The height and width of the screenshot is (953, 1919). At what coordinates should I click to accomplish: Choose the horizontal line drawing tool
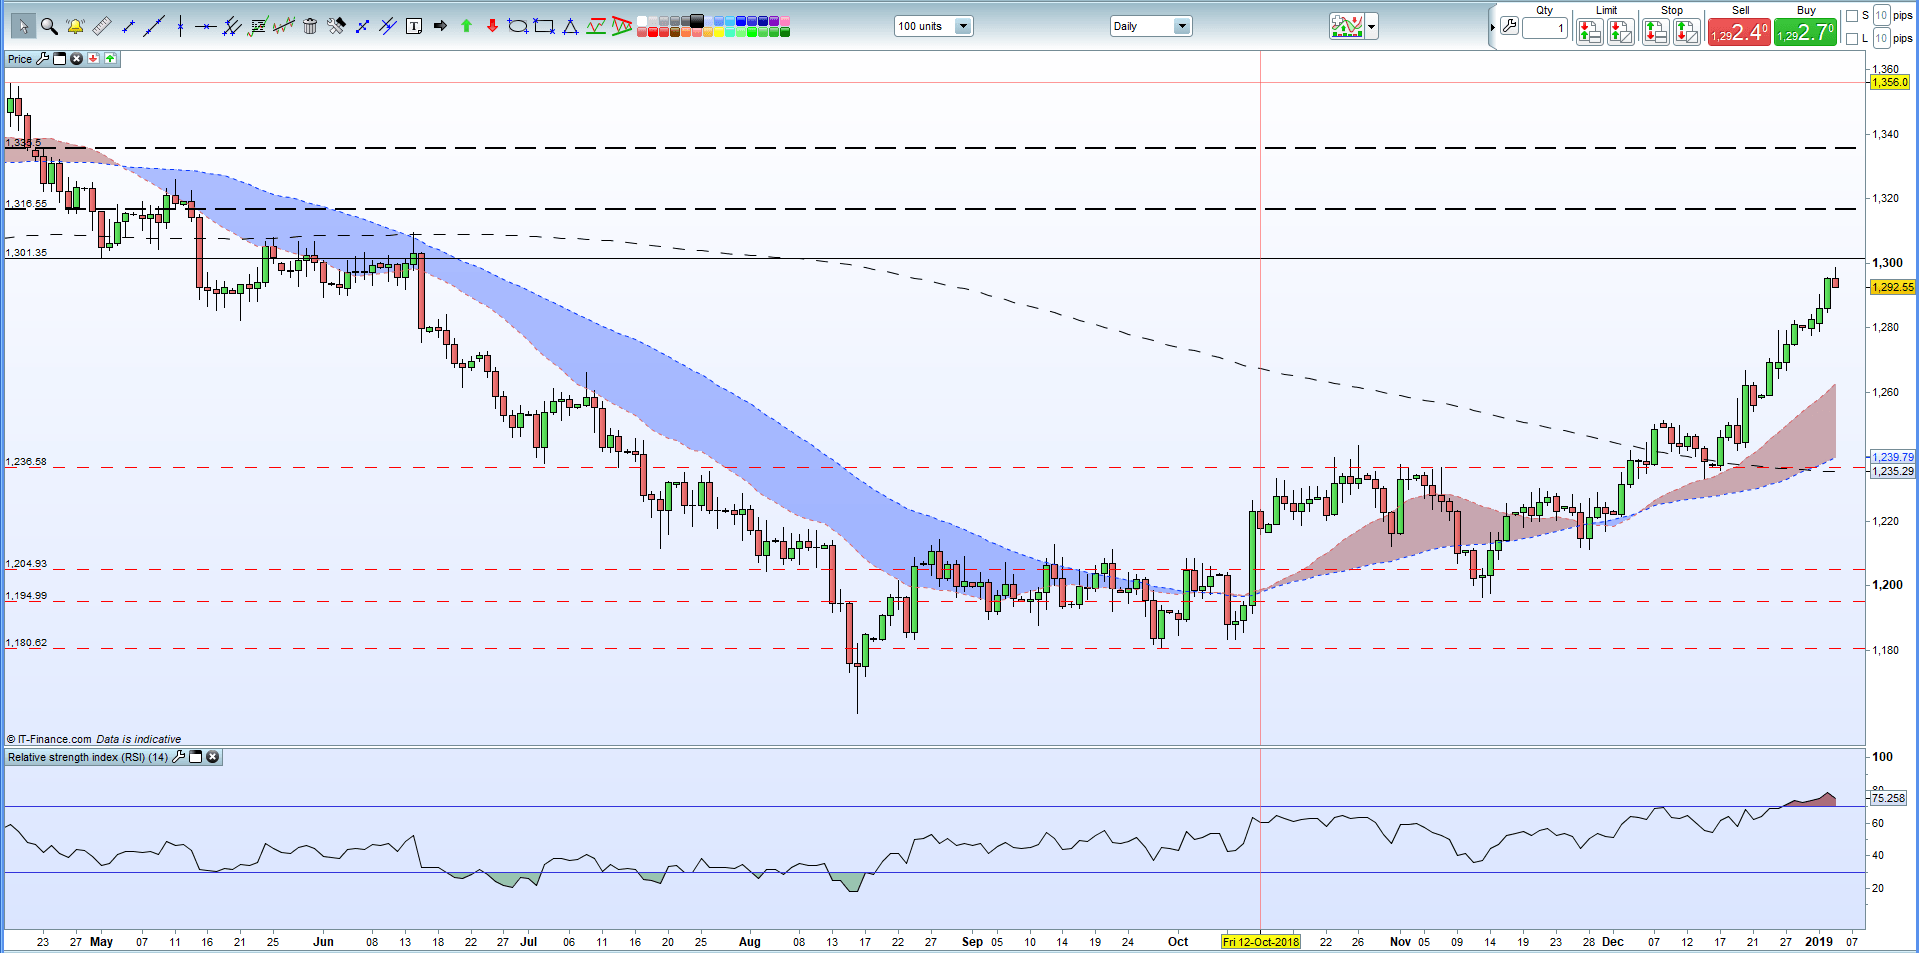[205, 26]
